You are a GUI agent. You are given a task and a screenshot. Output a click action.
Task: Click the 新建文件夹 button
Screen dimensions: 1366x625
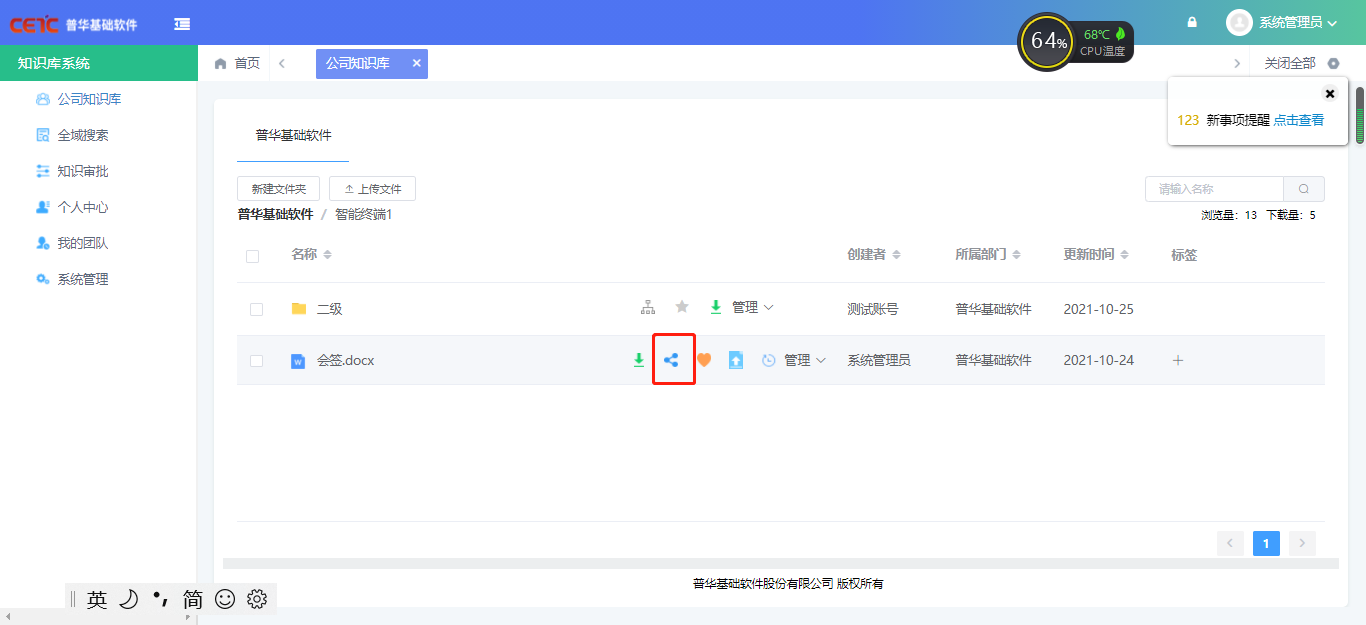pyautogui.click(x=278, y=189)
